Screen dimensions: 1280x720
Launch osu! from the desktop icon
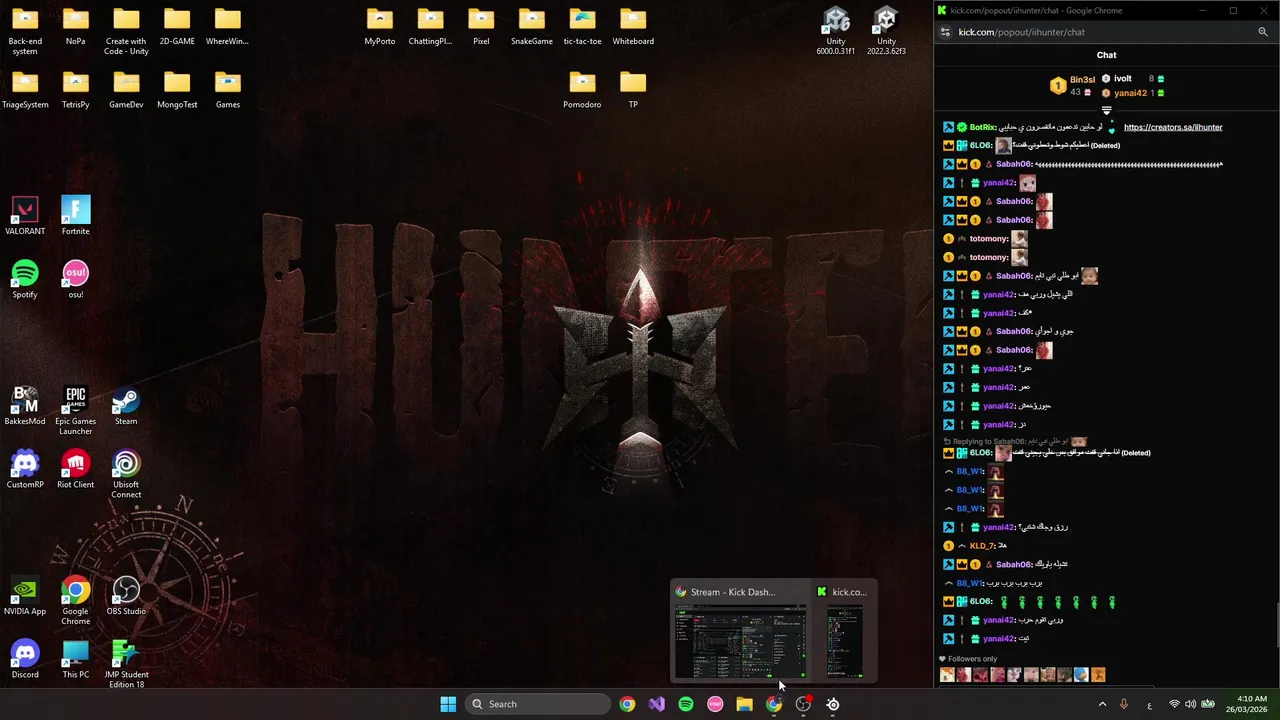click(75, 279)
